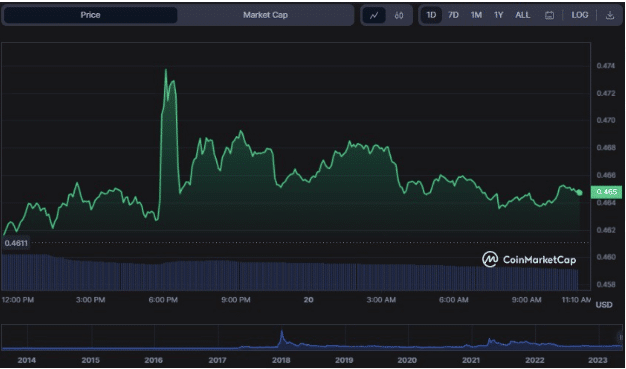Screen dimensions: 626x369
Task: Show the ALL time range
Action: pyautogui.click(x=523, y=15)
